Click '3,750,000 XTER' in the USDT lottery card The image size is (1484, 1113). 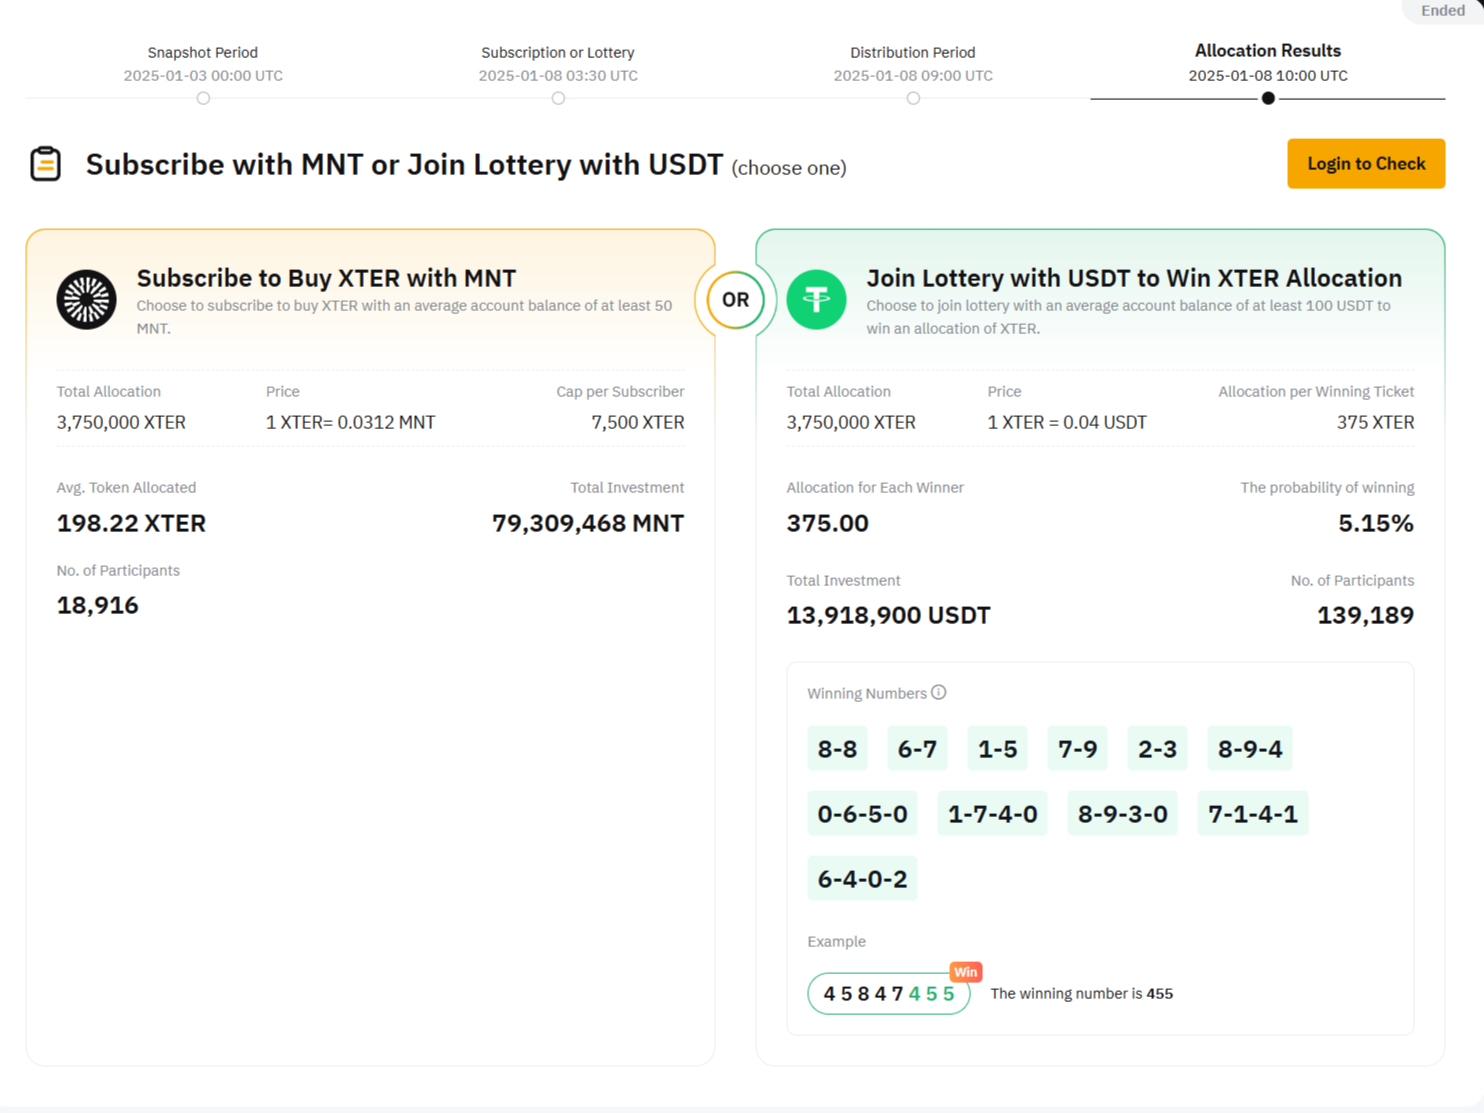[851, 422]
